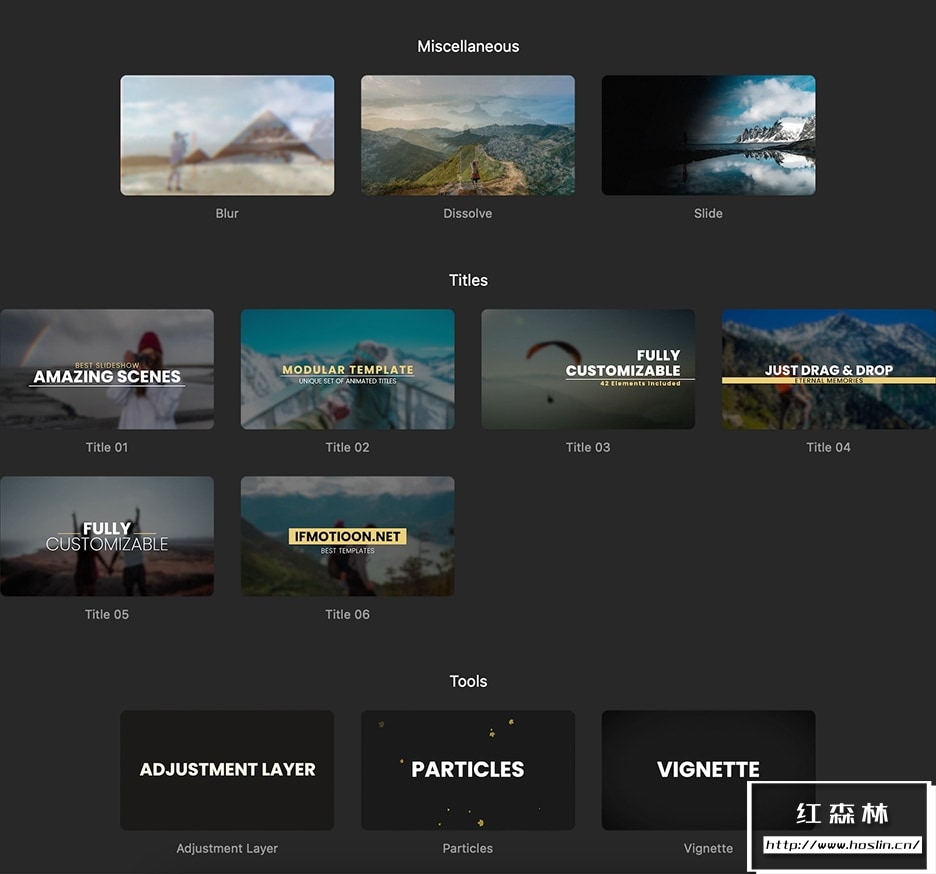Click the Title 03 caption

click(588, 447)
